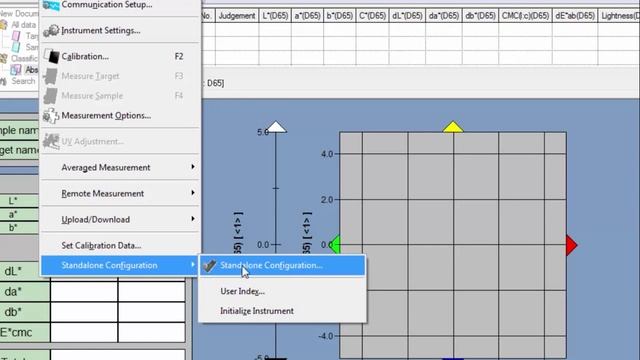Click the da* row label
640x360 pixels.
(24, 291)
